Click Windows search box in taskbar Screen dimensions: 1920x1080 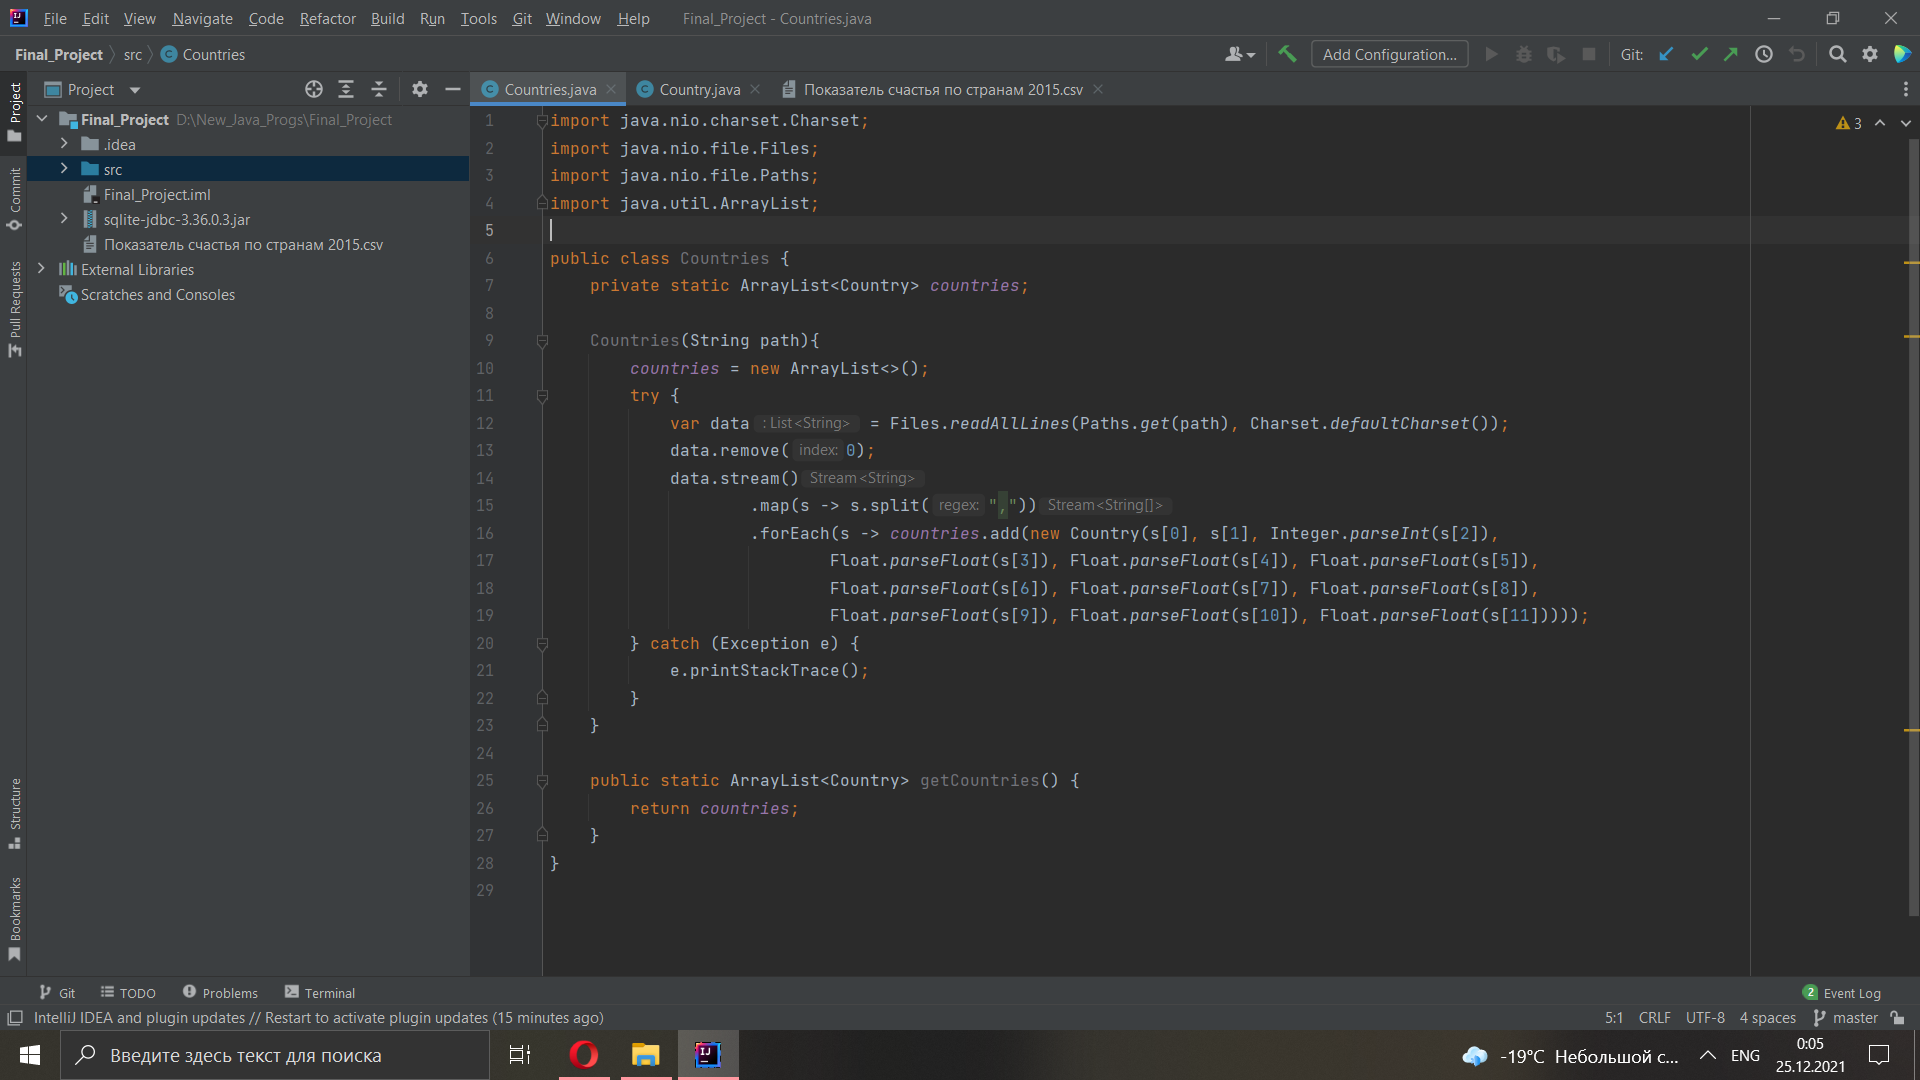(275, 1055)
